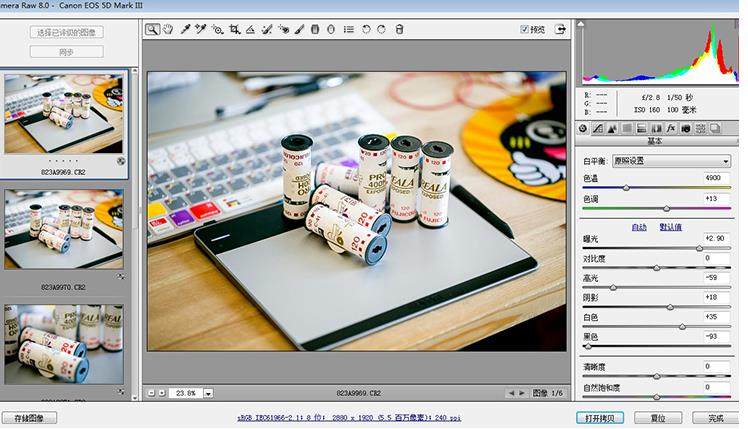The width and height of the screenshot is (748, 429).
Task: Click the 阴影 shadows value field +18
Action: pyautogui.click(x=717, y=297)
